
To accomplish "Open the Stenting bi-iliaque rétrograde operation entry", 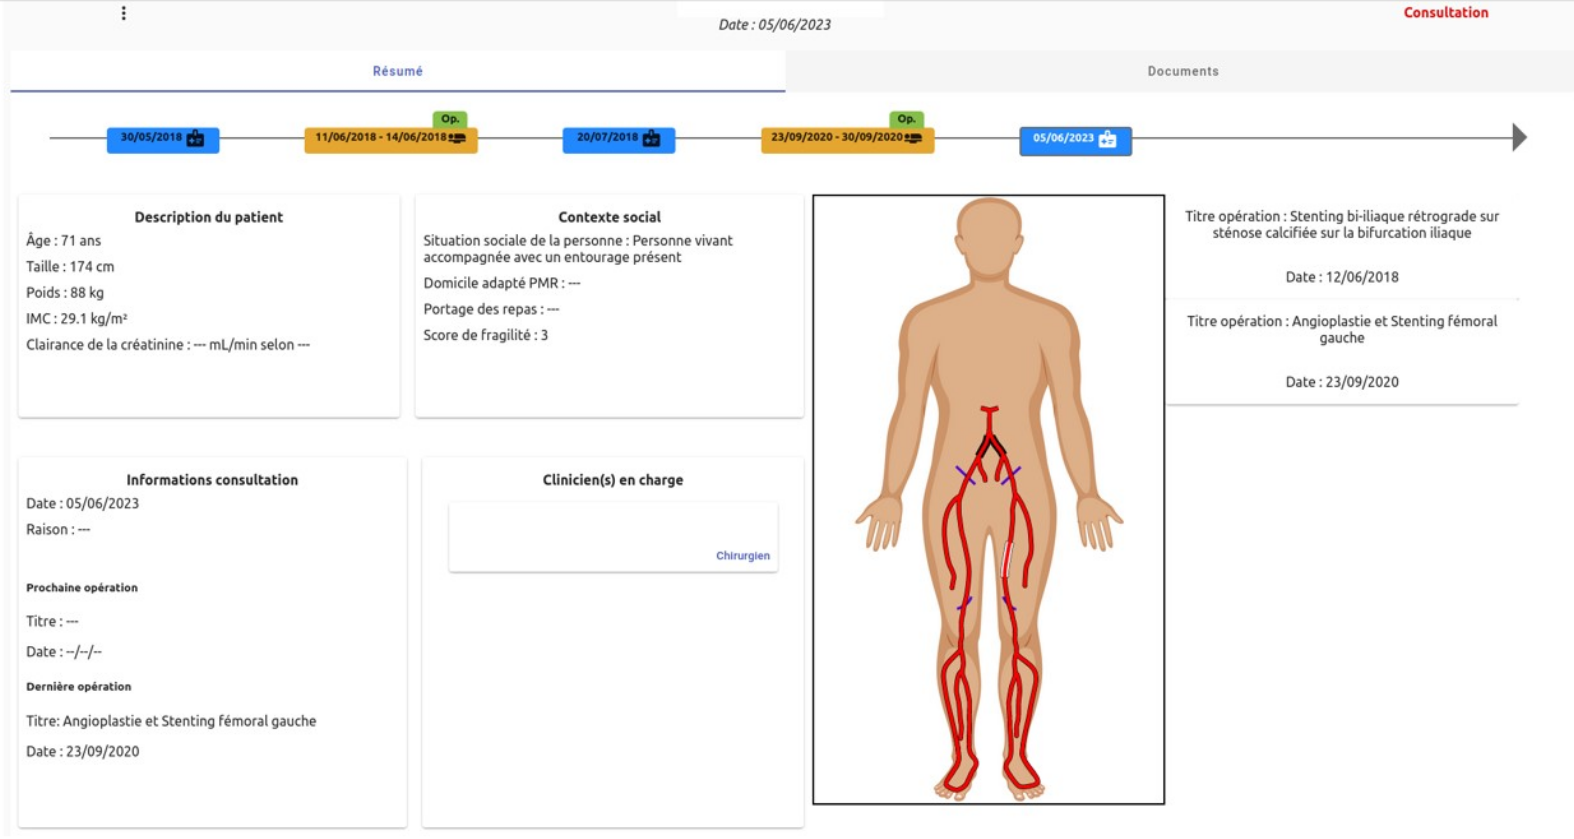I will click(x=1342, y=246).
